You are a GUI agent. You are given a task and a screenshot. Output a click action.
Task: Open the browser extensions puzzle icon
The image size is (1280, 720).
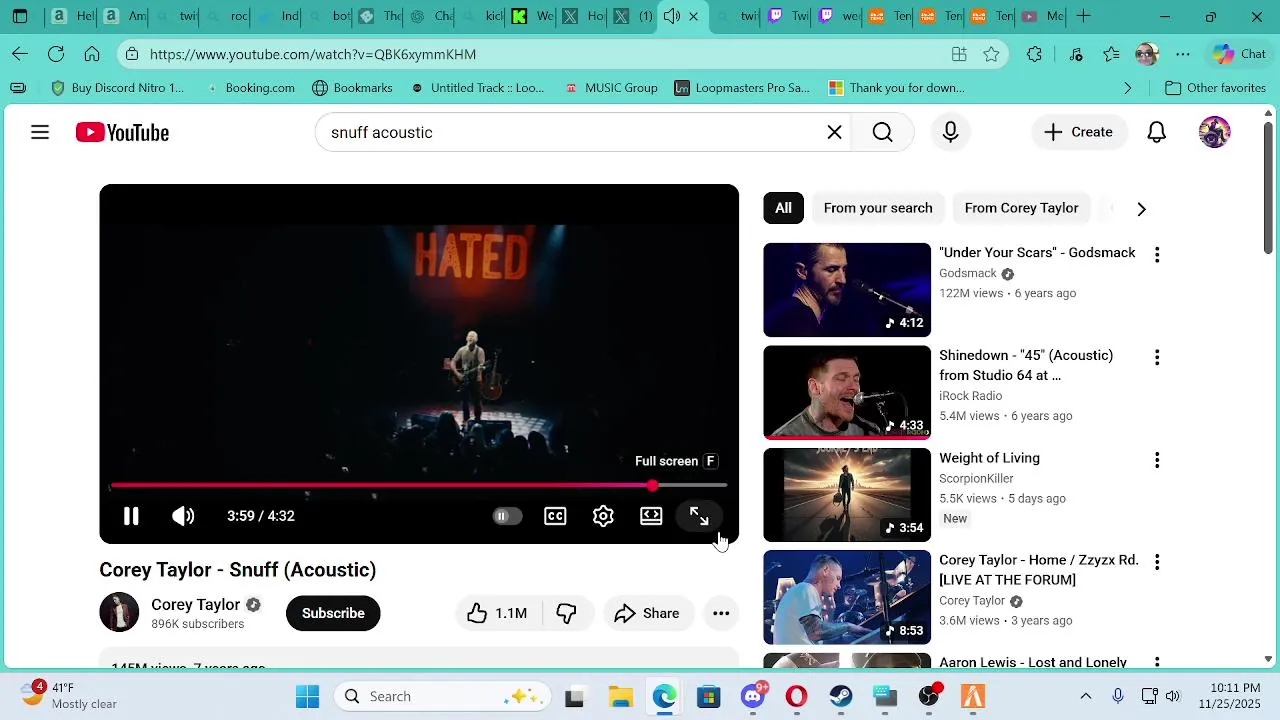[x=1035, y=54]
